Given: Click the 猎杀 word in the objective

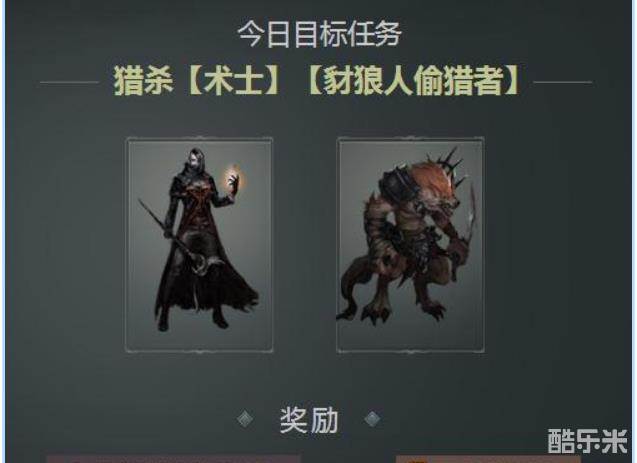Looking at the screenshot, I should (143, 81).
